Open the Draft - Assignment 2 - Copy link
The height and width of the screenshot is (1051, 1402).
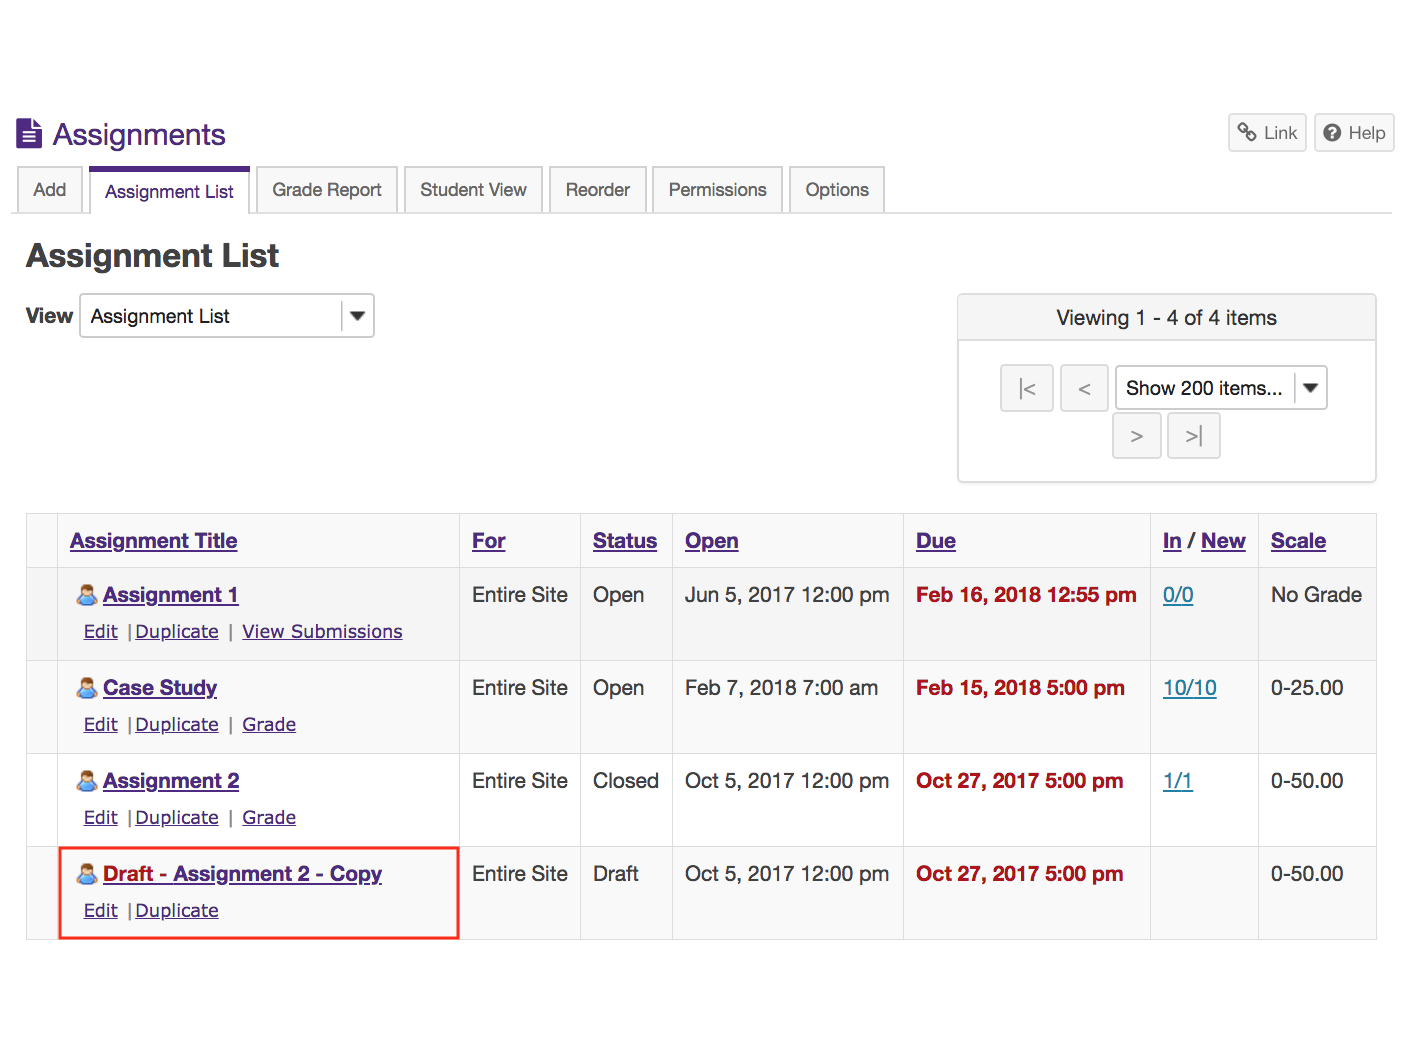click(x=242, y=874)
